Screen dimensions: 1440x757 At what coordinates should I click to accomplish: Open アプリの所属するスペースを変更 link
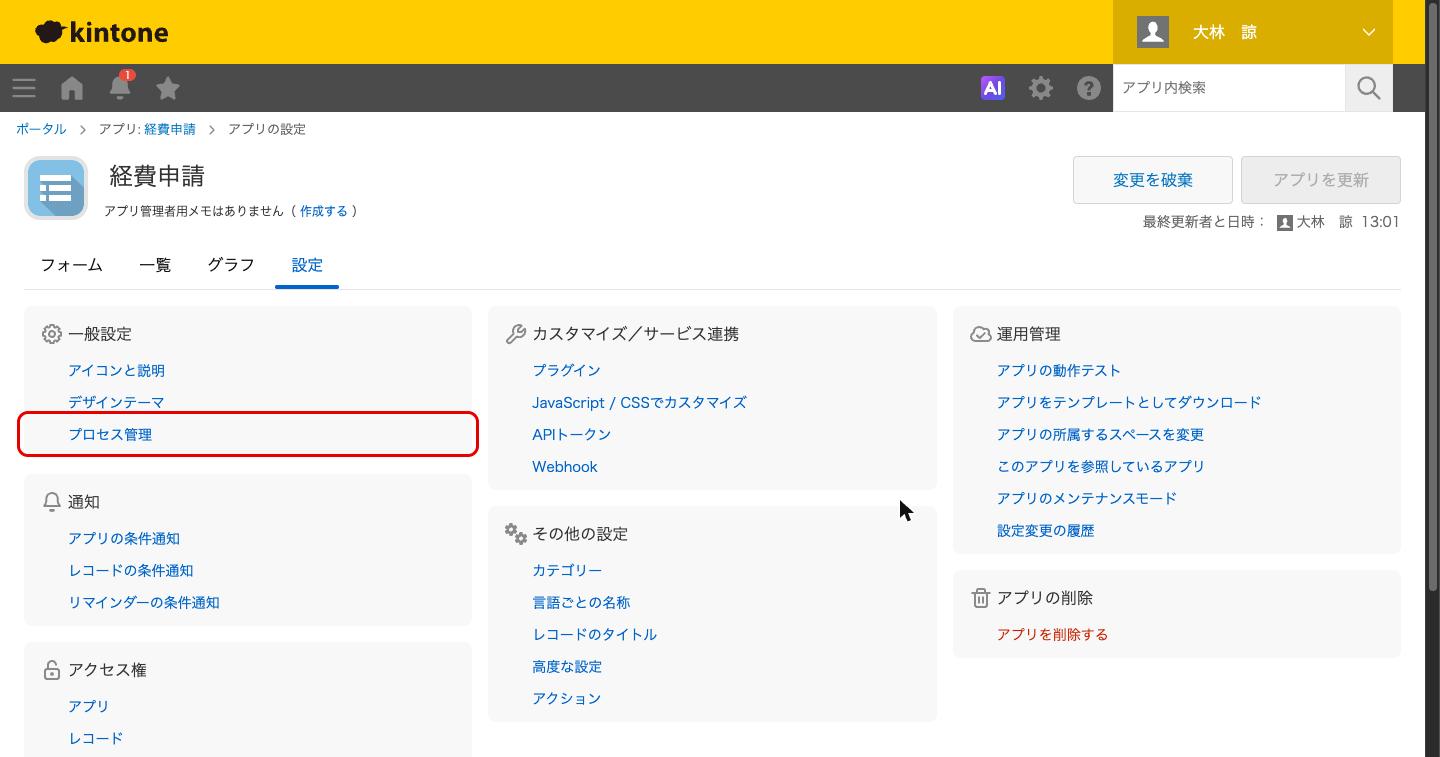(1100, 434)
